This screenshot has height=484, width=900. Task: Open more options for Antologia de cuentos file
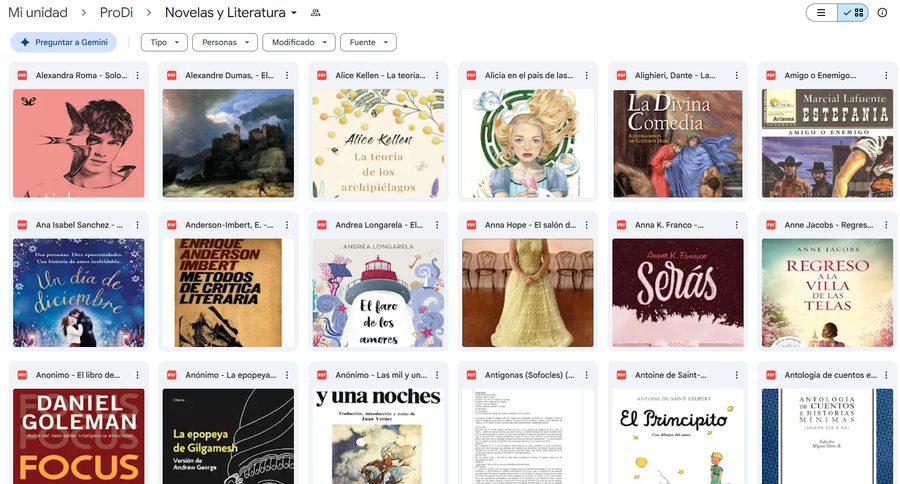(886, 375)
